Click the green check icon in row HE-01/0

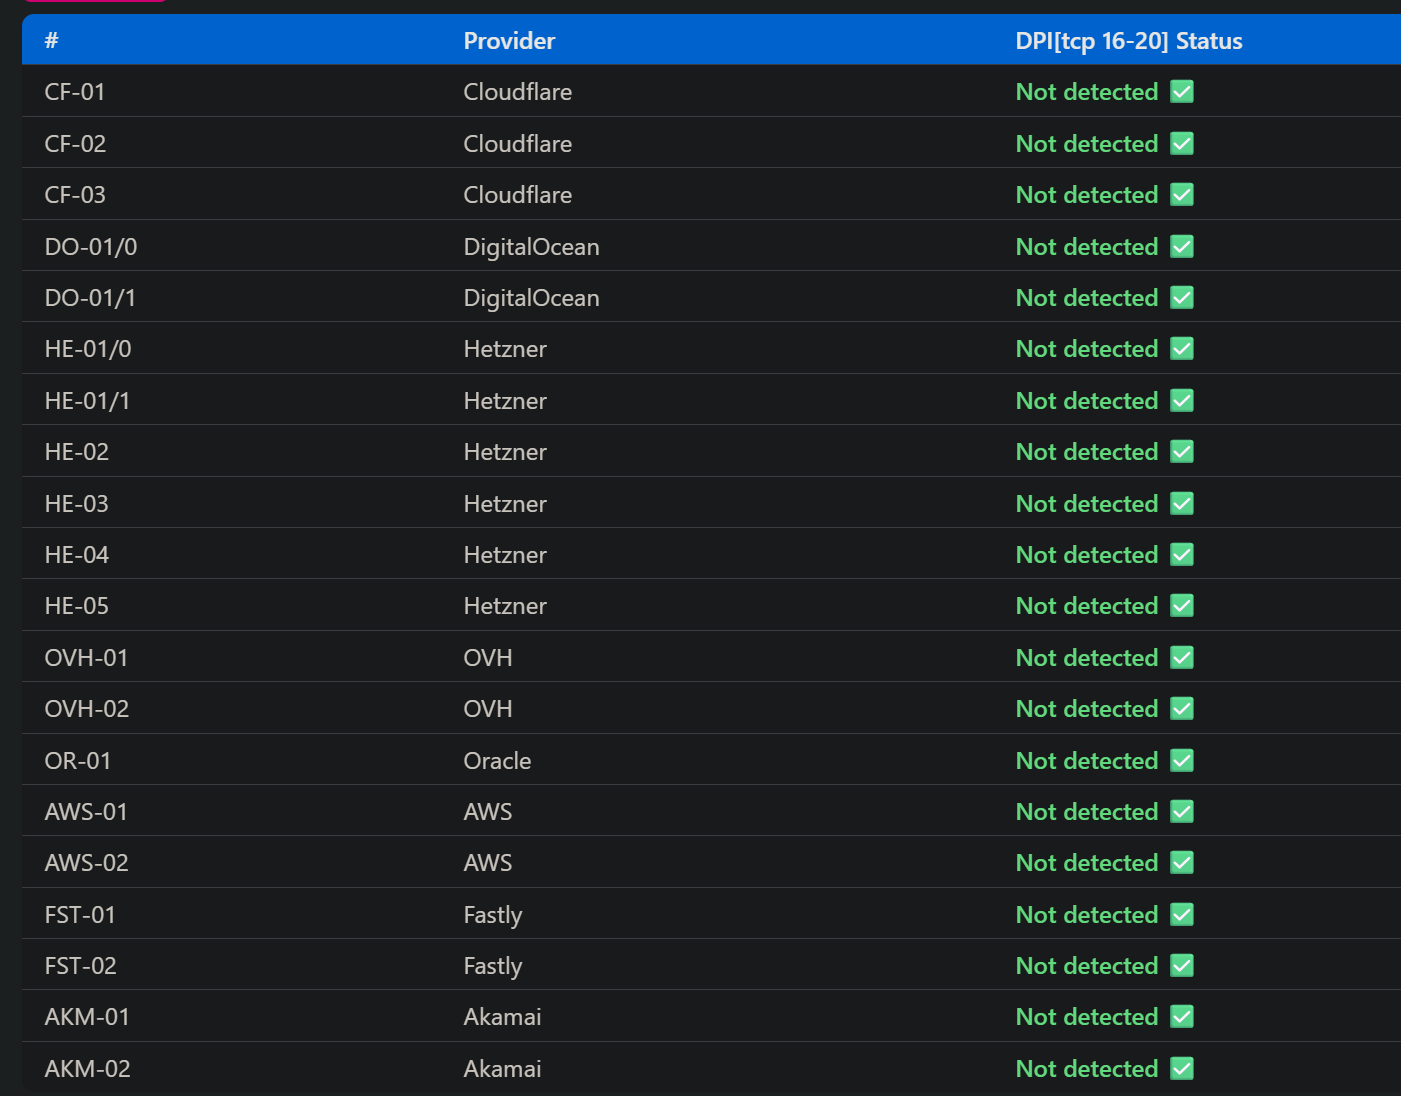click(x=1182, y=348)
